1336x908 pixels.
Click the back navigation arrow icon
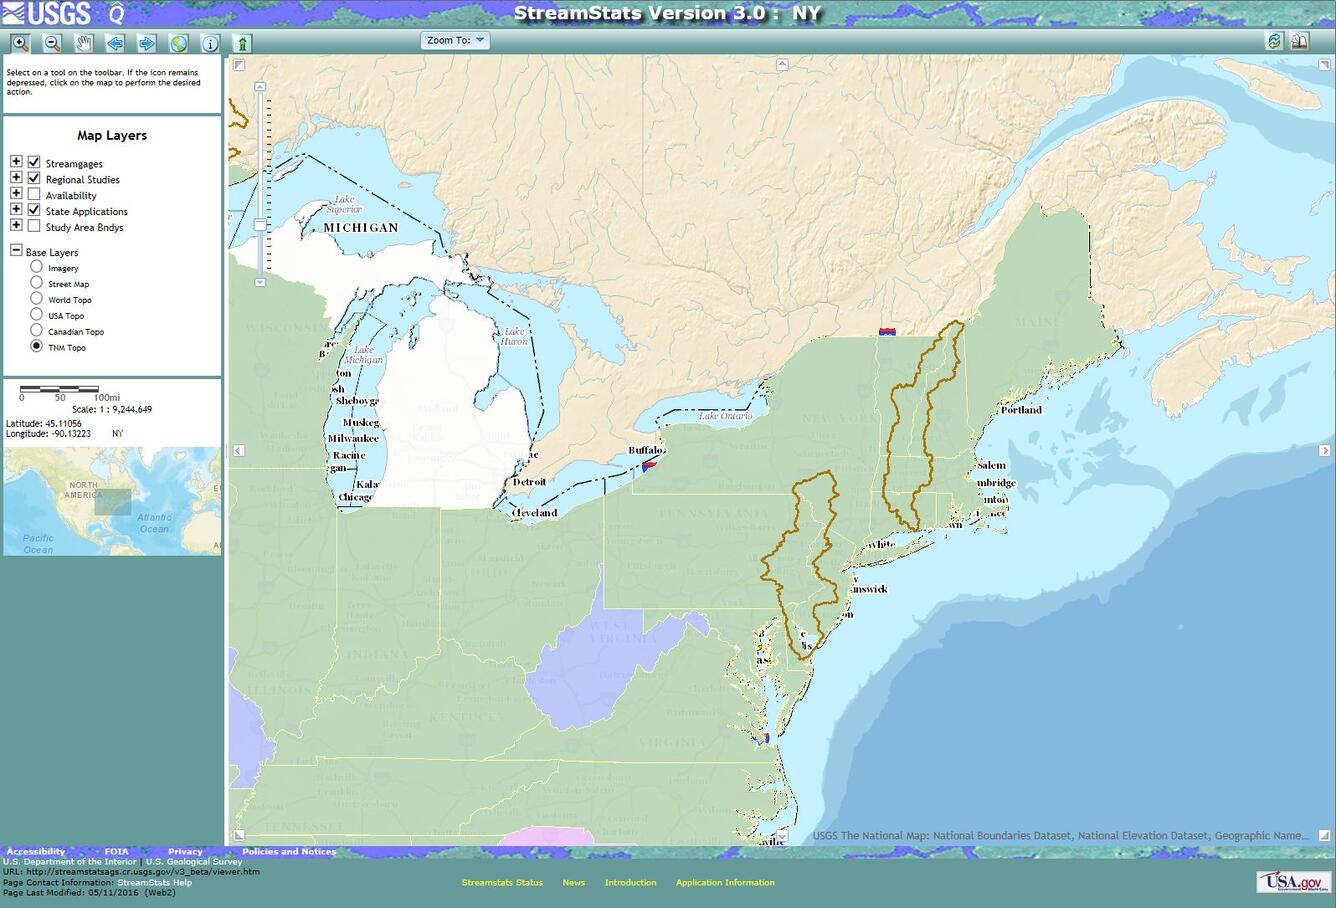(115, 43)
